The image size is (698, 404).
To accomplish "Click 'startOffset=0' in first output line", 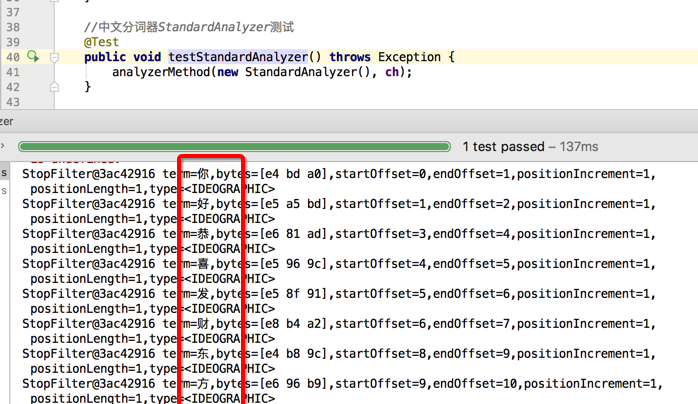I will pyautogui.click(x=380, y=174).
